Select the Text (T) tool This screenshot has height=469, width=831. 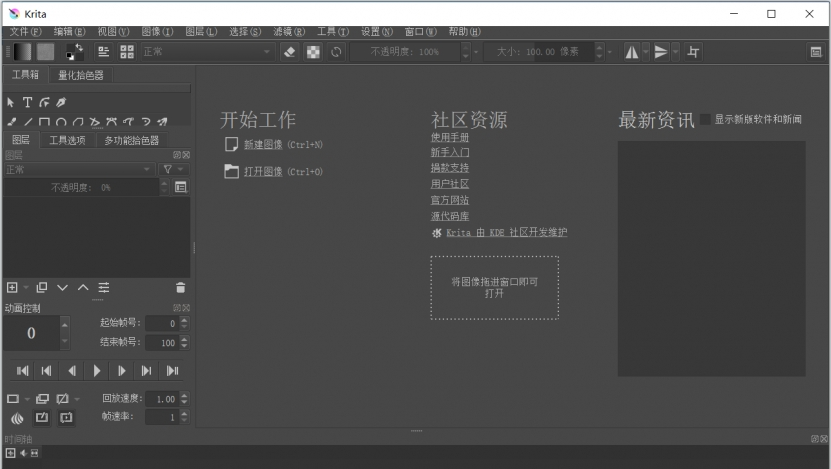pyautogui.click(x=28, y=102)
